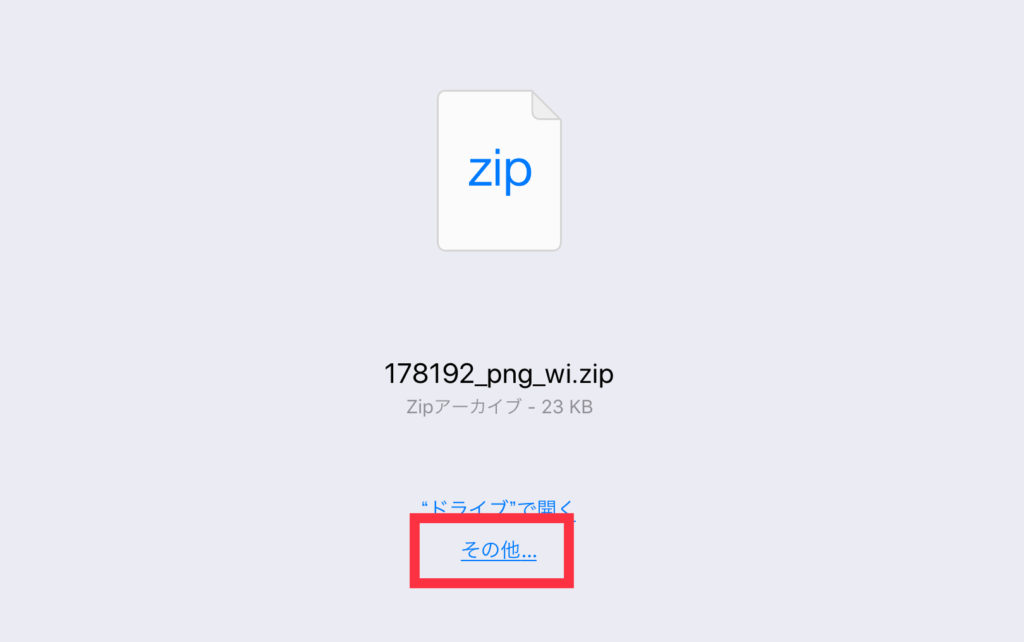Click the top edge of the red rectangle
1024x642 pixels.
pyautogui.click(x=492, y=518)
